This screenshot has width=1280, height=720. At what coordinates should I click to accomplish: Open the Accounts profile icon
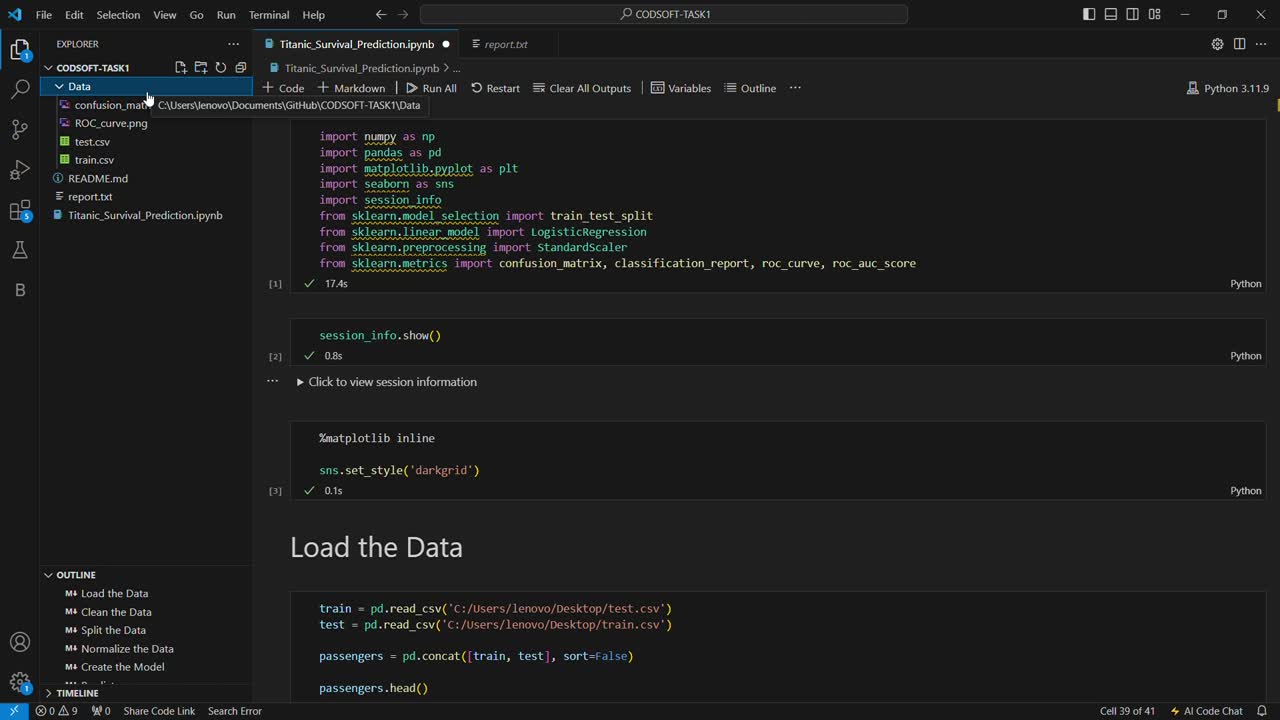click(19, 642)
